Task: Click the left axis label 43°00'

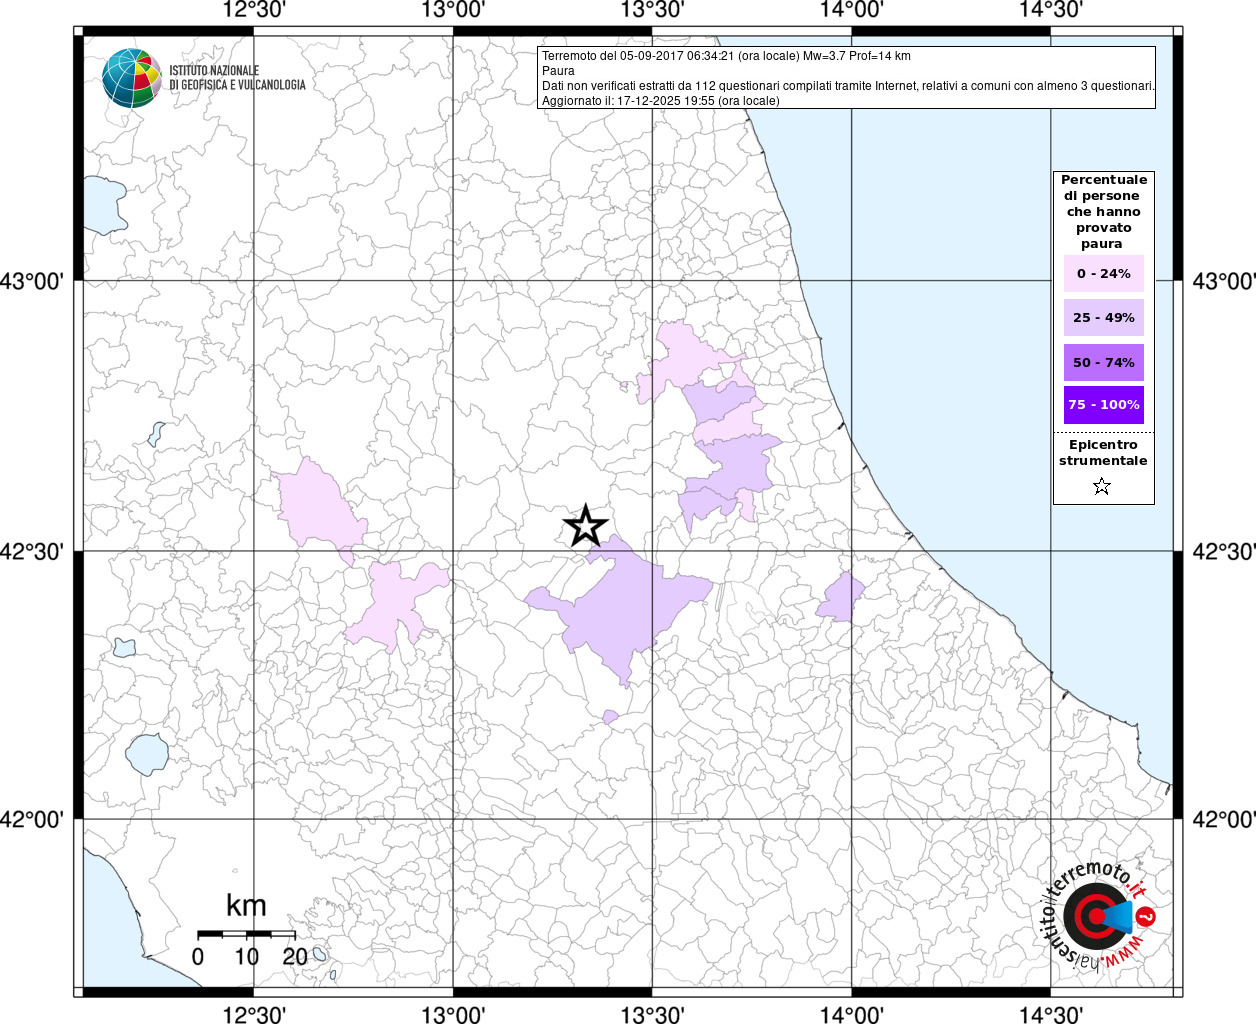Action: [x=32, y=282]
